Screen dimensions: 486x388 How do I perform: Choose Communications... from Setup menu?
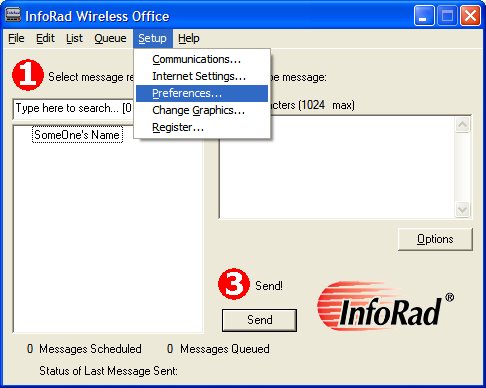tap(202, 59)
